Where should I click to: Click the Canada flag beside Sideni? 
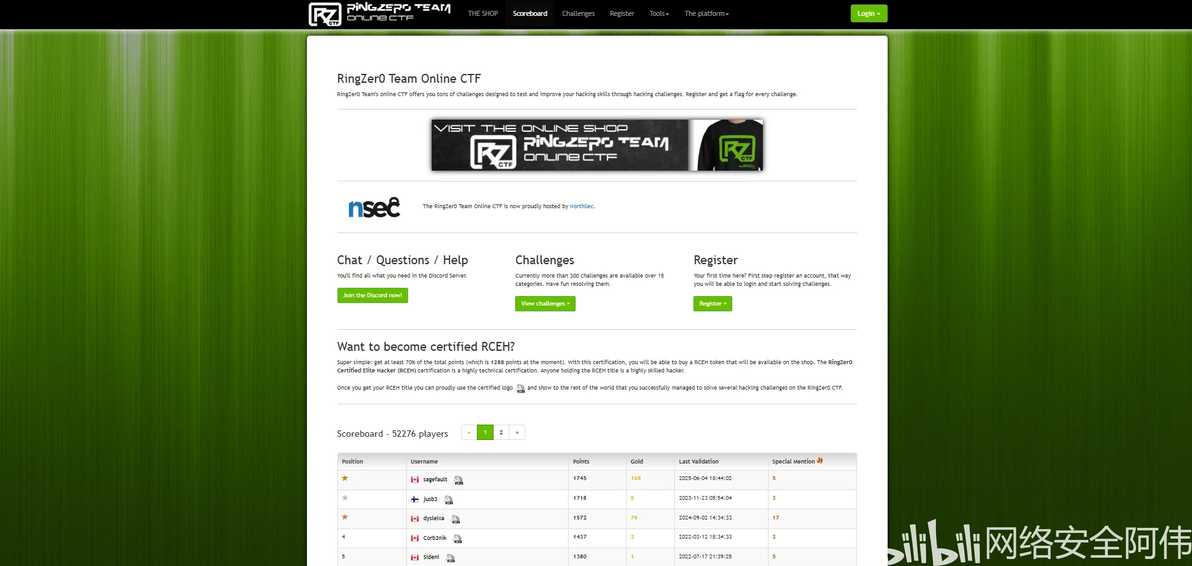tap(415, 558)
